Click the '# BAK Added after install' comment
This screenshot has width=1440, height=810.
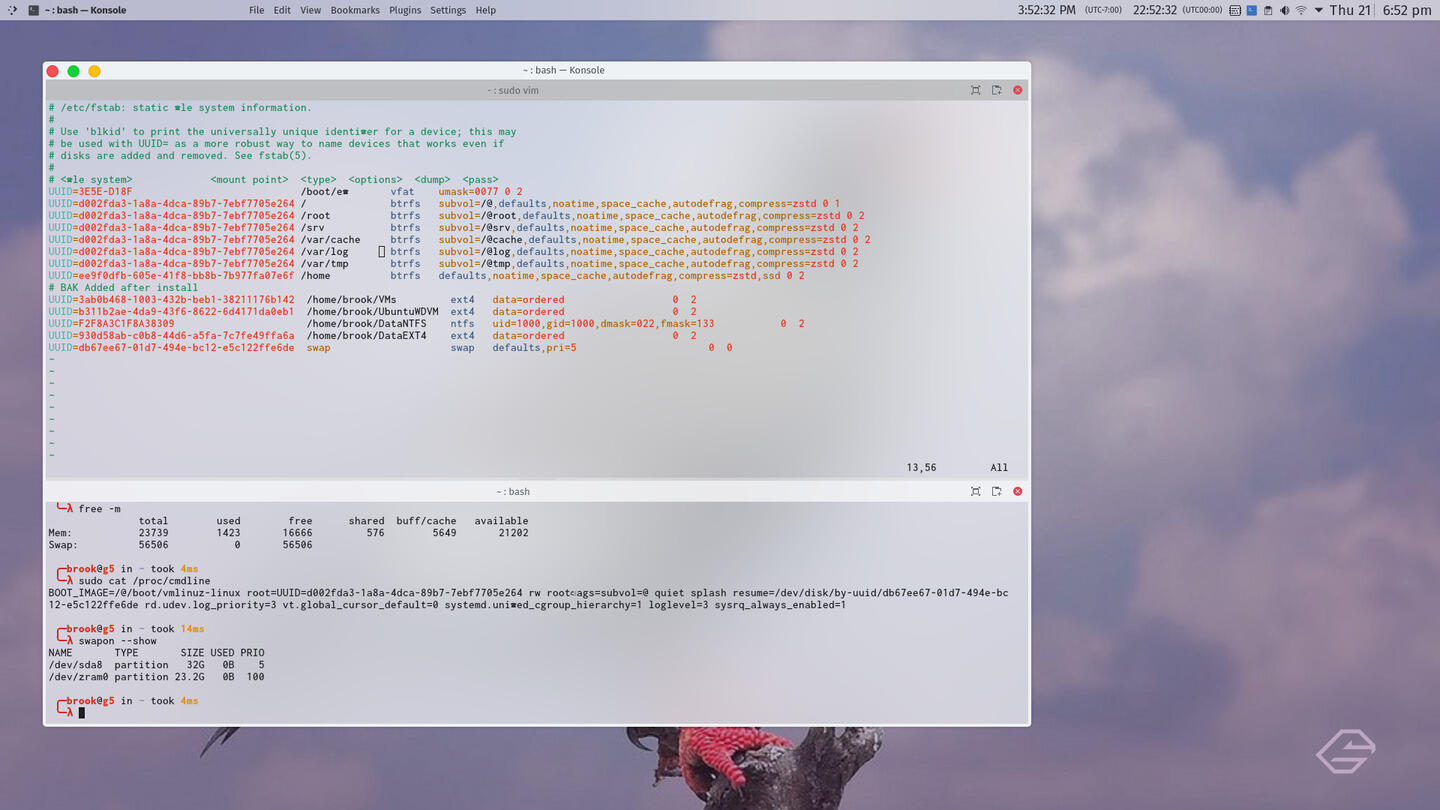point(123,288)
